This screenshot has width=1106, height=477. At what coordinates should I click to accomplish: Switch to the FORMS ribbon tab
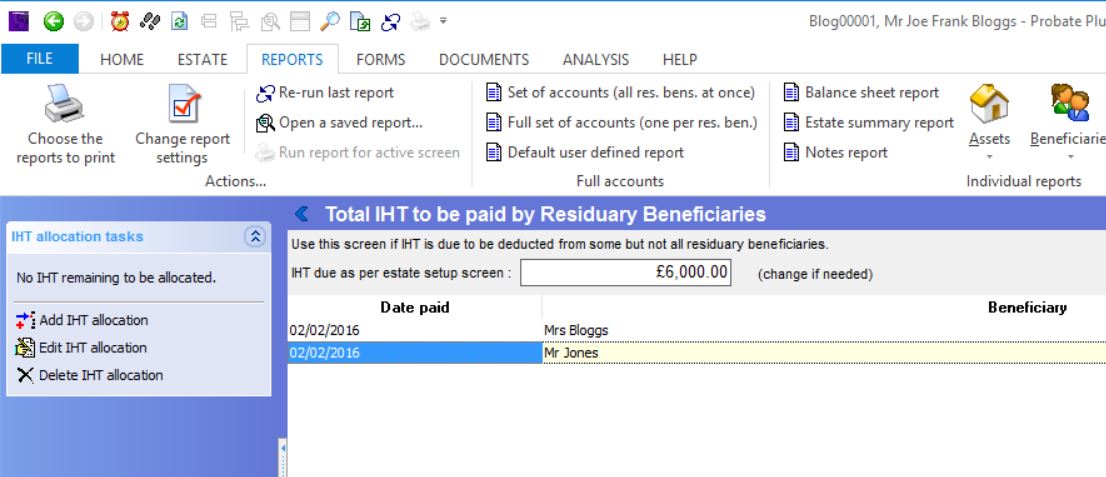380,60
